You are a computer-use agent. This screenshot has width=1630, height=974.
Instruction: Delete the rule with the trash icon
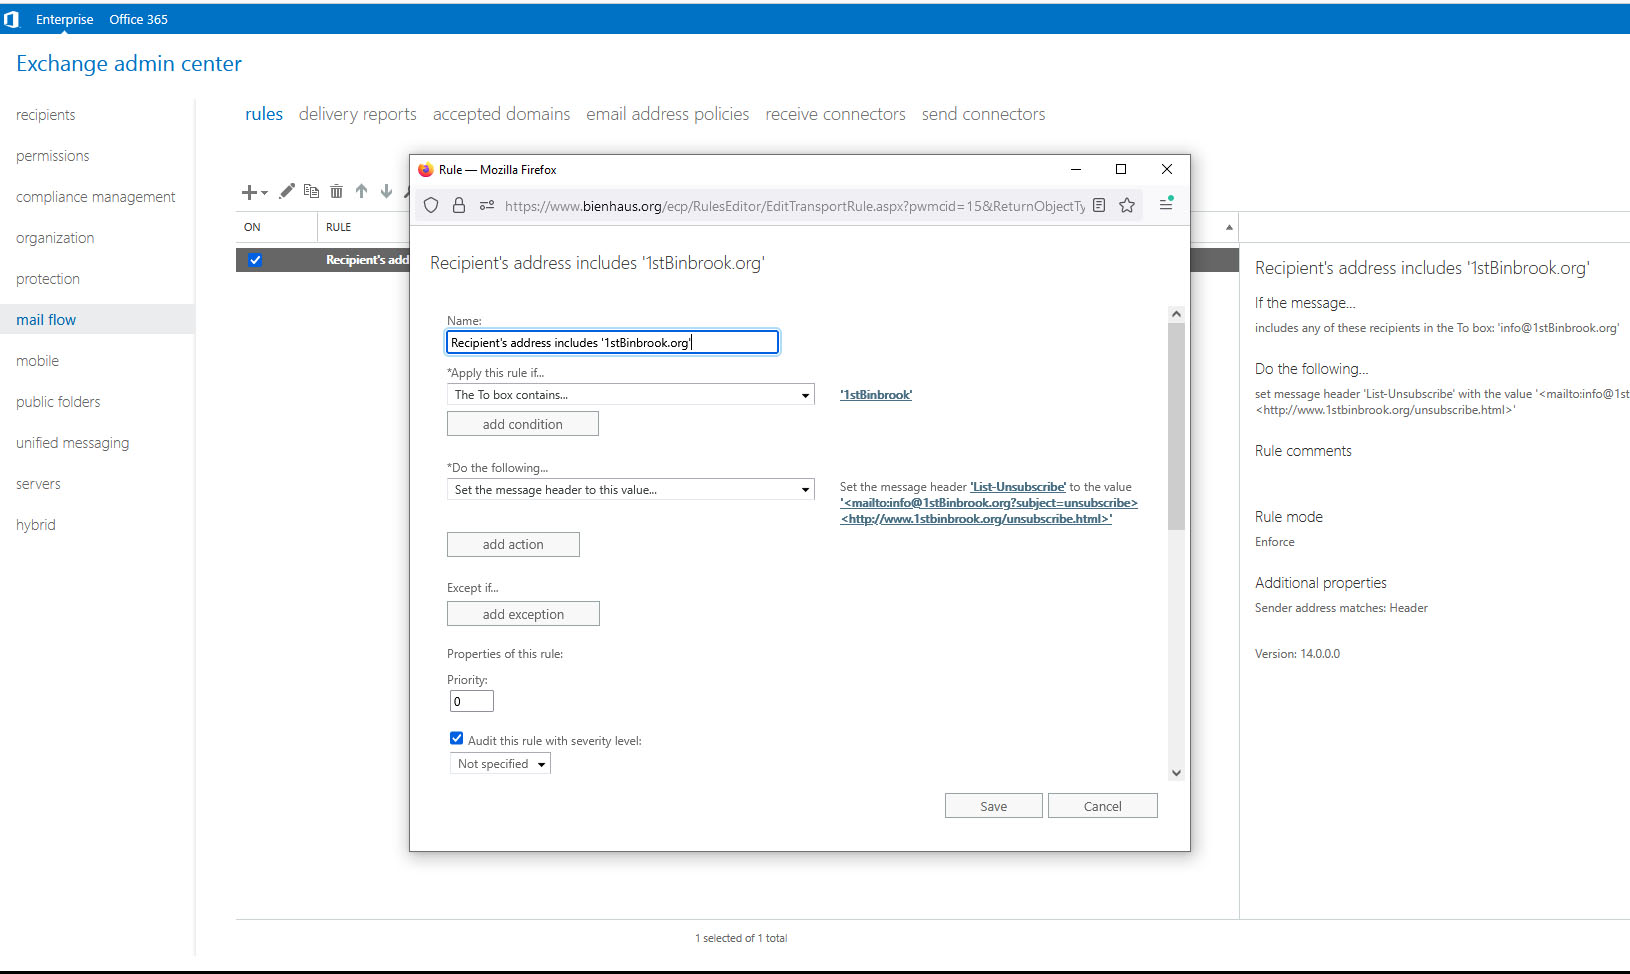click(x=336, y=191)
